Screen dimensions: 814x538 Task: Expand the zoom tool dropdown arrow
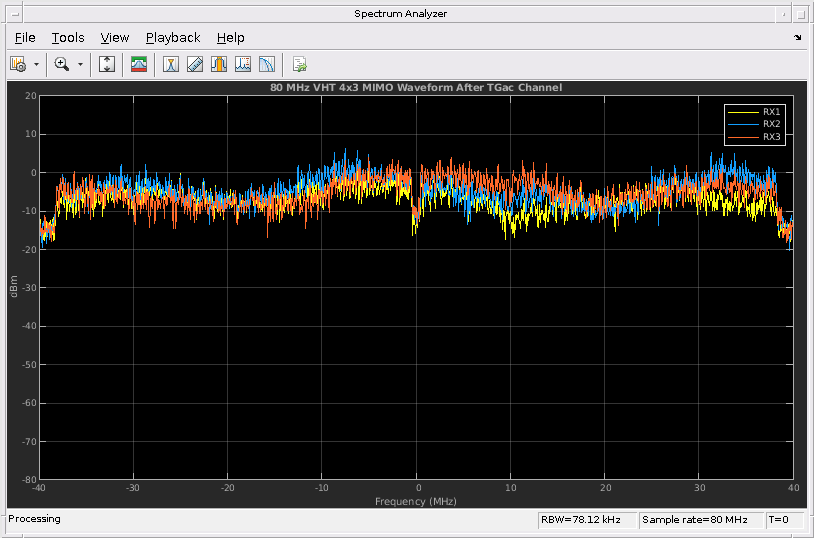[x=80, y=64]
